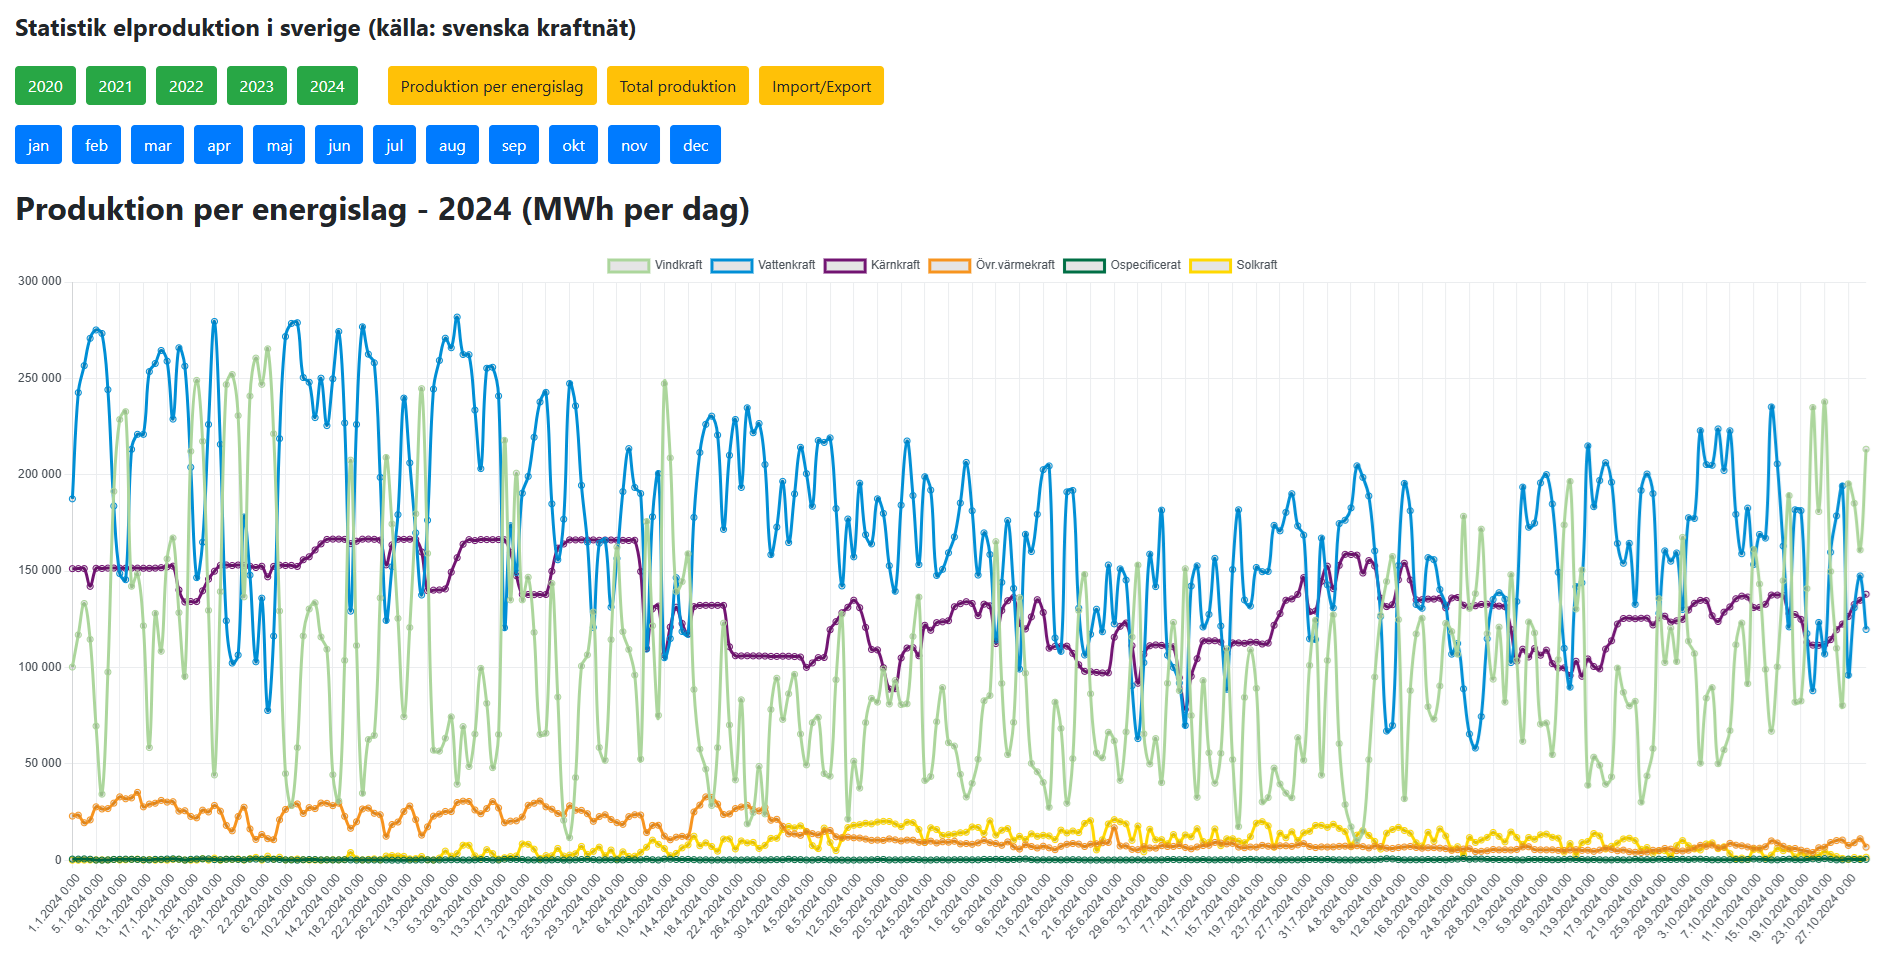Choose the okt month filter
The width and height of the screenshot is (1887, 958).
pos(573,145)
